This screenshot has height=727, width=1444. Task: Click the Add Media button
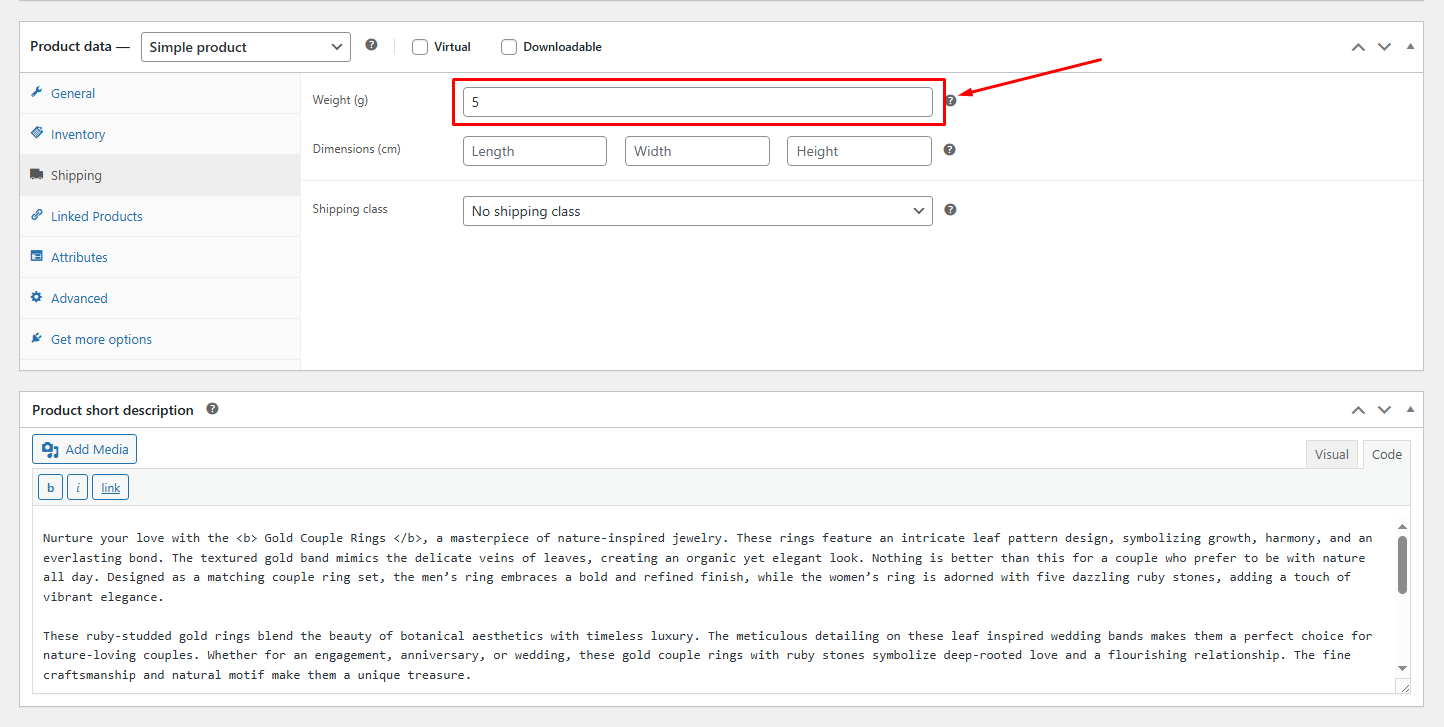tap(84, 449)
